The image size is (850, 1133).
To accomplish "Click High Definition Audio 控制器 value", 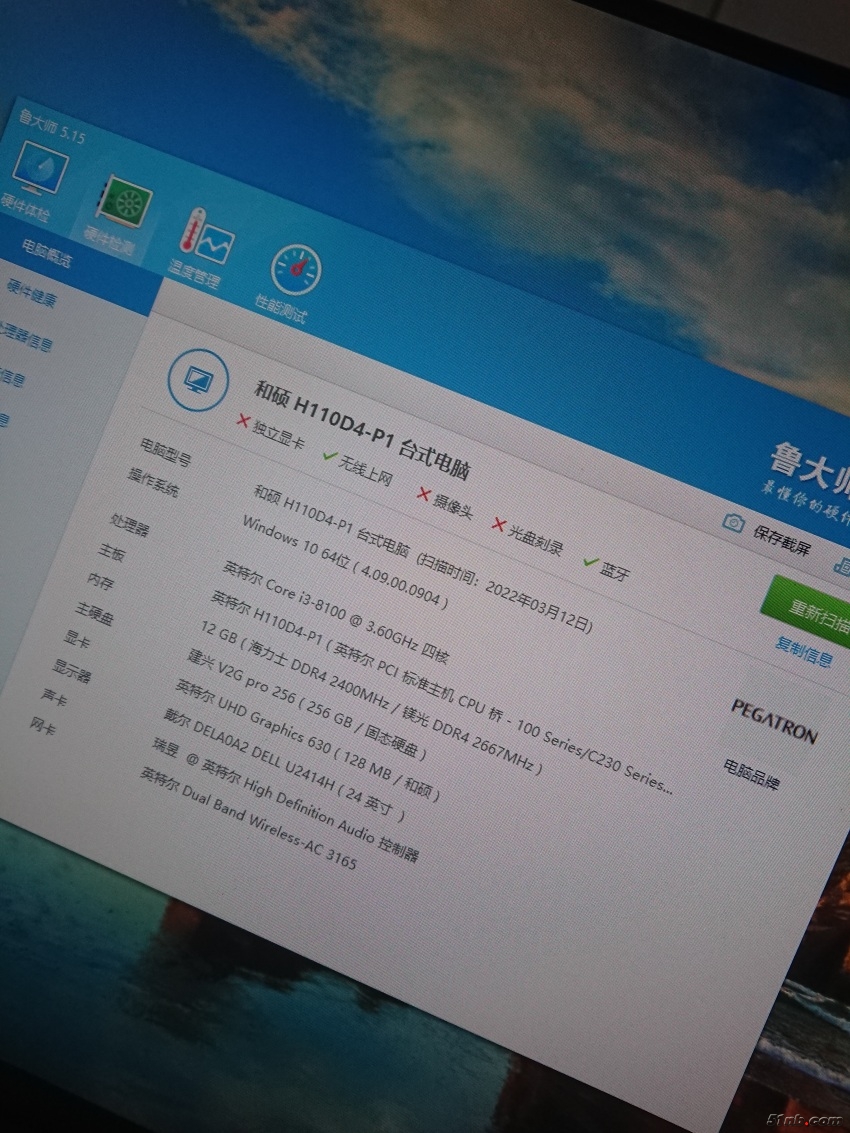I will pos(286,800).
